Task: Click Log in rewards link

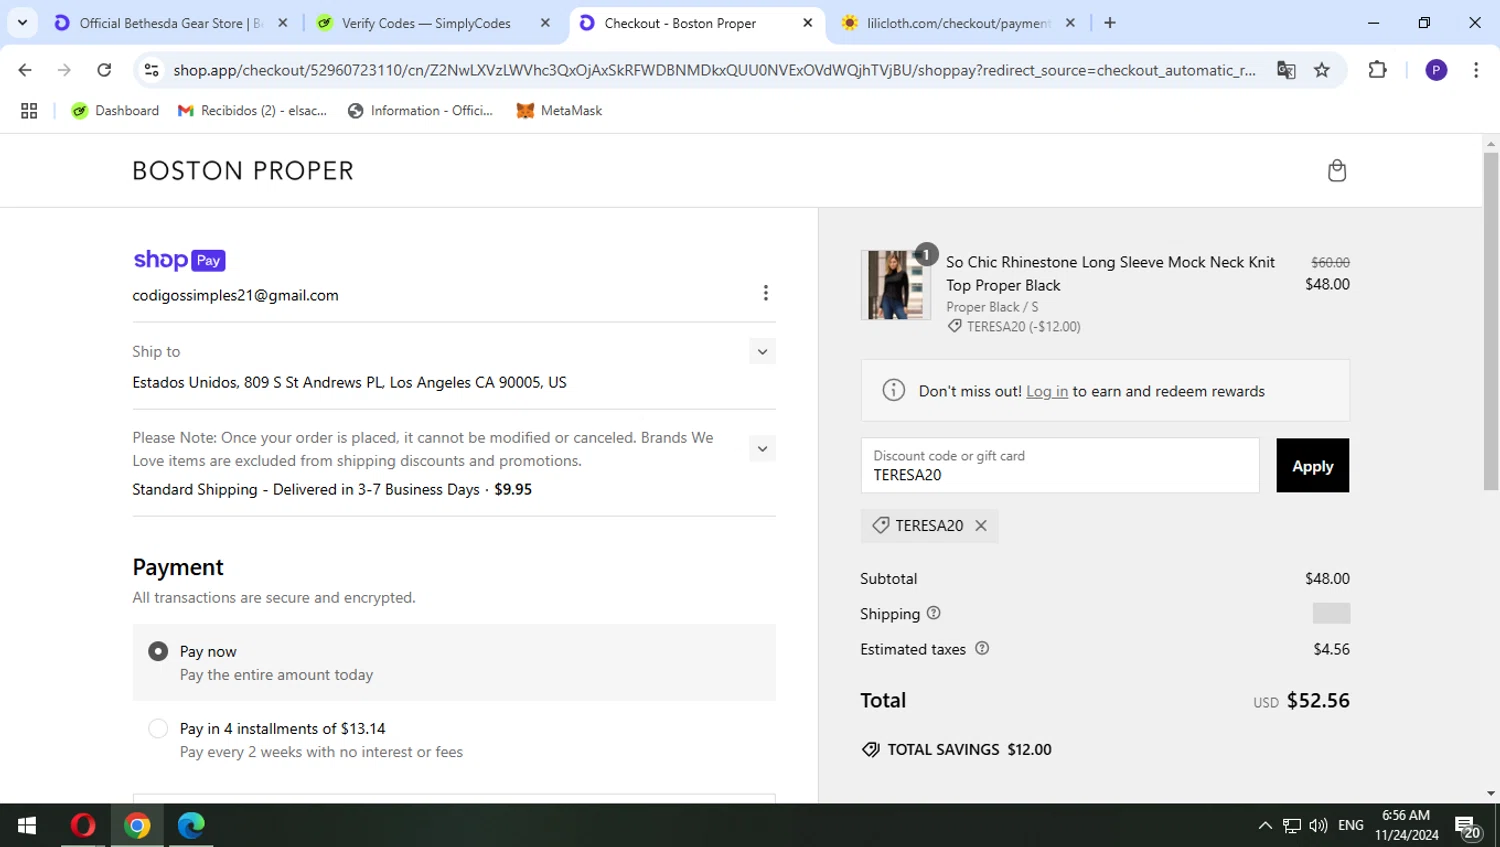Action: [x=1046, y=391]
